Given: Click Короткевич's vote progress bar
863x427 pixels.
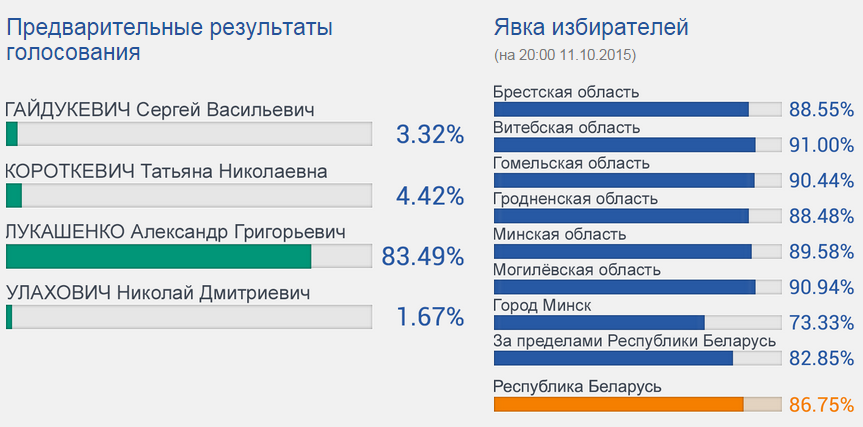Looking at the screenshot, I should (189, 195).
